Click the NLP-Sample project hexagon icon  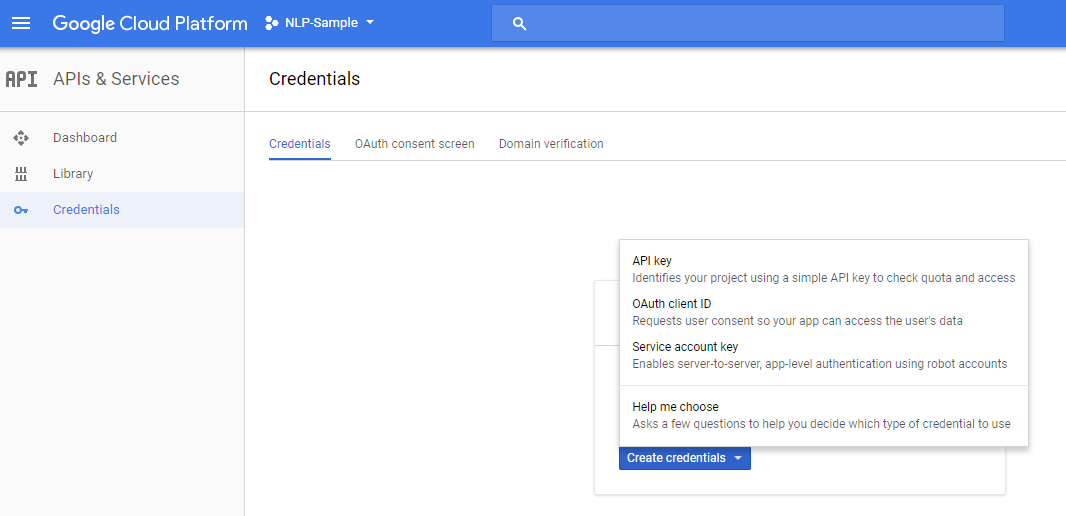click(x=271, y=23)
